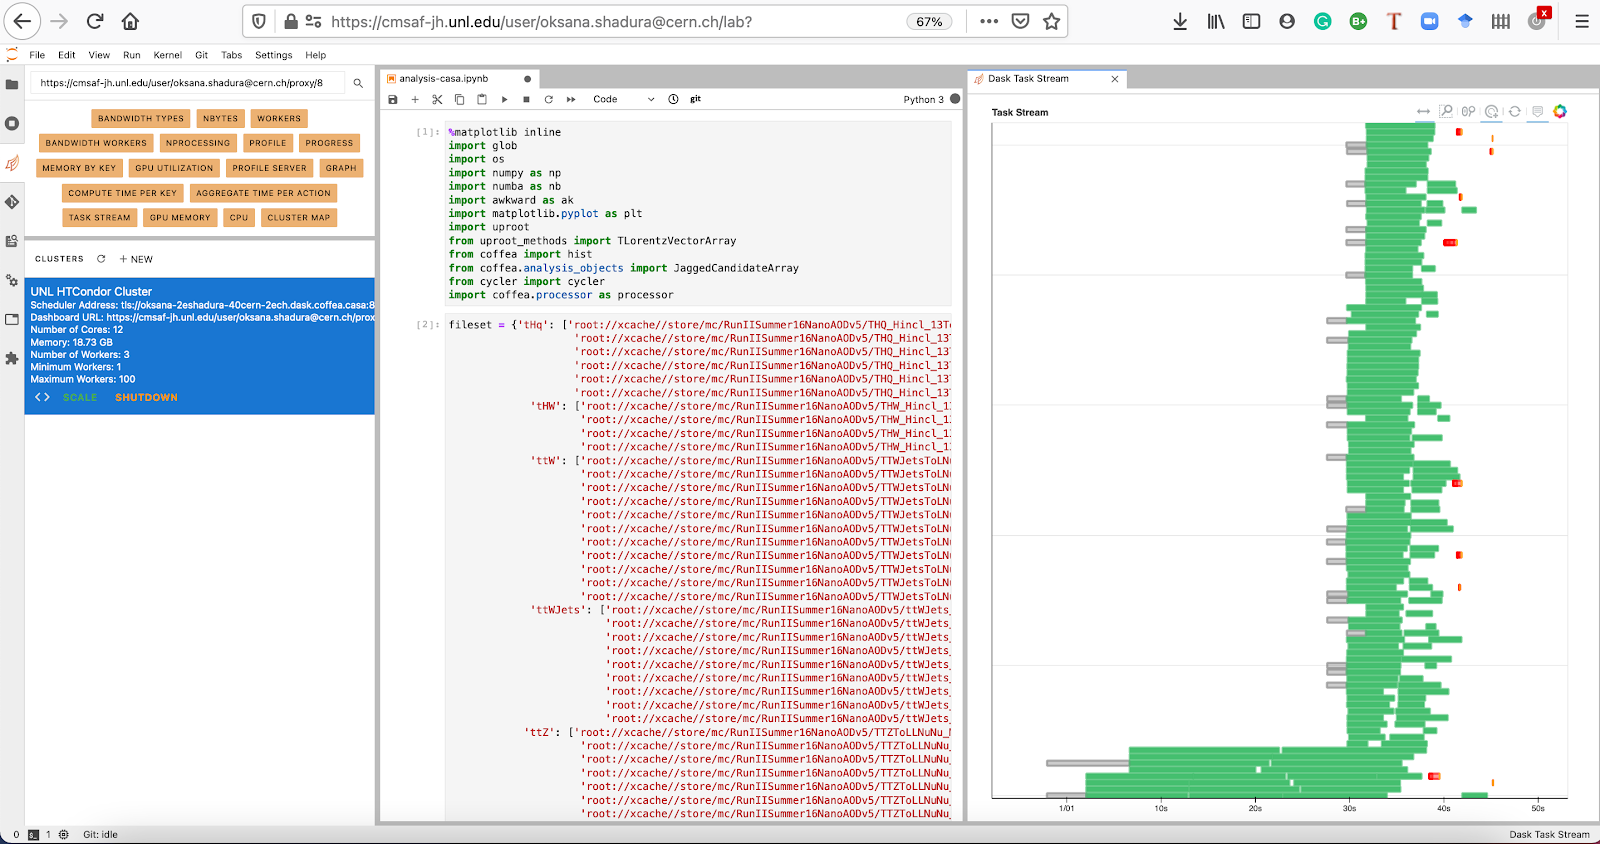Open the CLUSTER MAP dashboard
1600x844 pixels.
pyautogui.click(x=298, y=217)
